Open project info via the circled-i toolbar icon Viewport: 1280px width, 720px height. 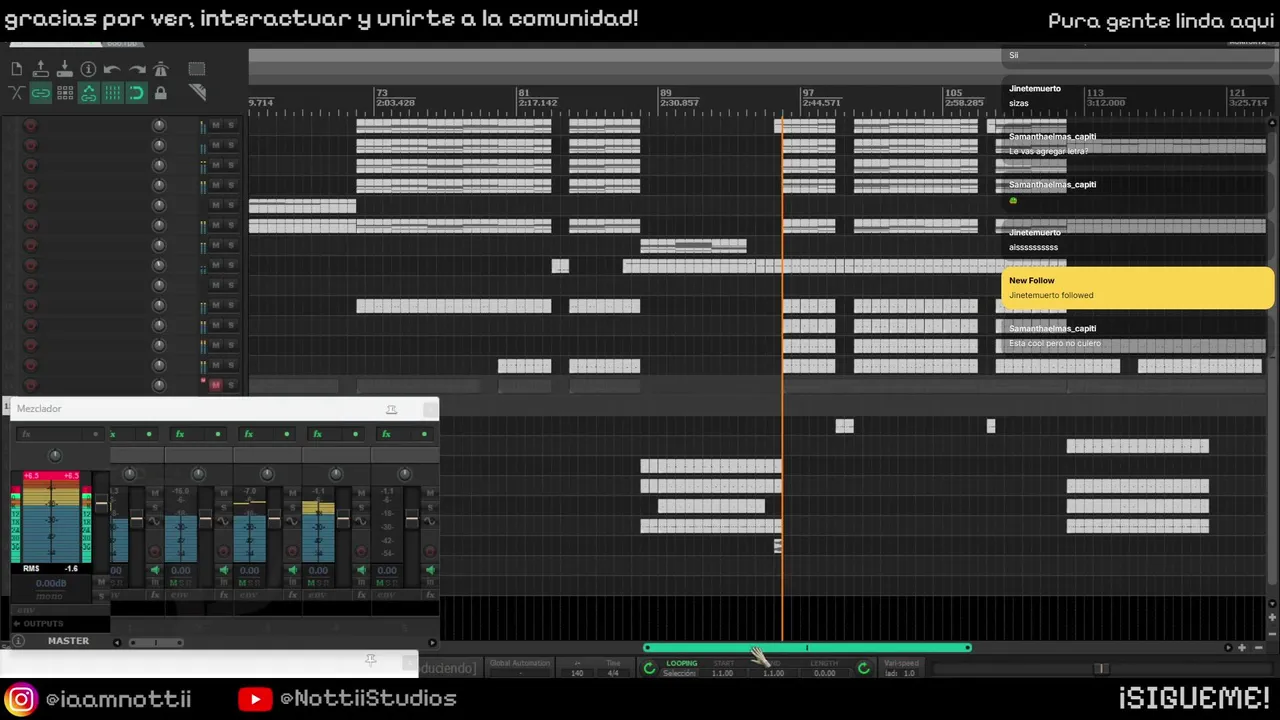[89, 69]
